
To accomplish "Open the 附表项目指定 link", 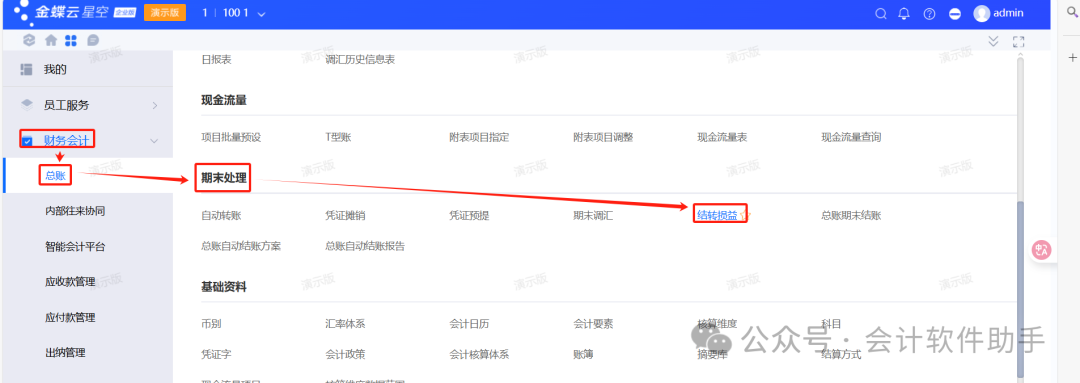I will pyautogui.click(x=479, y=137).
